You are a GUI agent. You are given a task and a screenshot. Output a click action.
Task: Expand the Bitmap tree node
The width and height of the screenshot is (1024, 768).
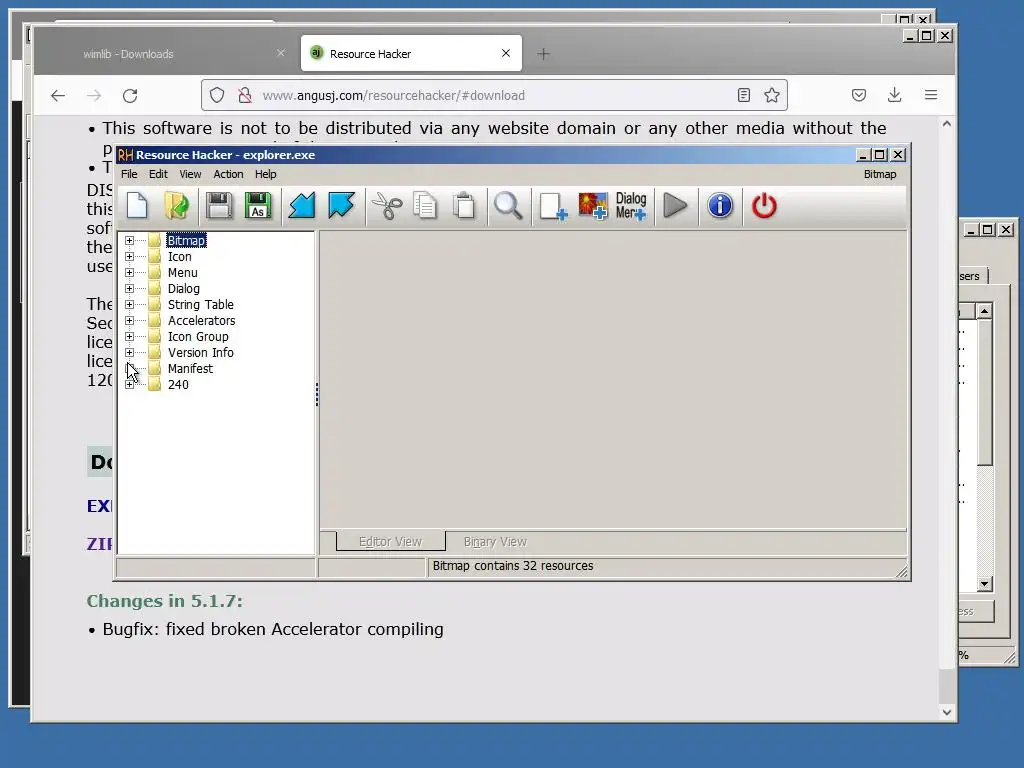129,240
